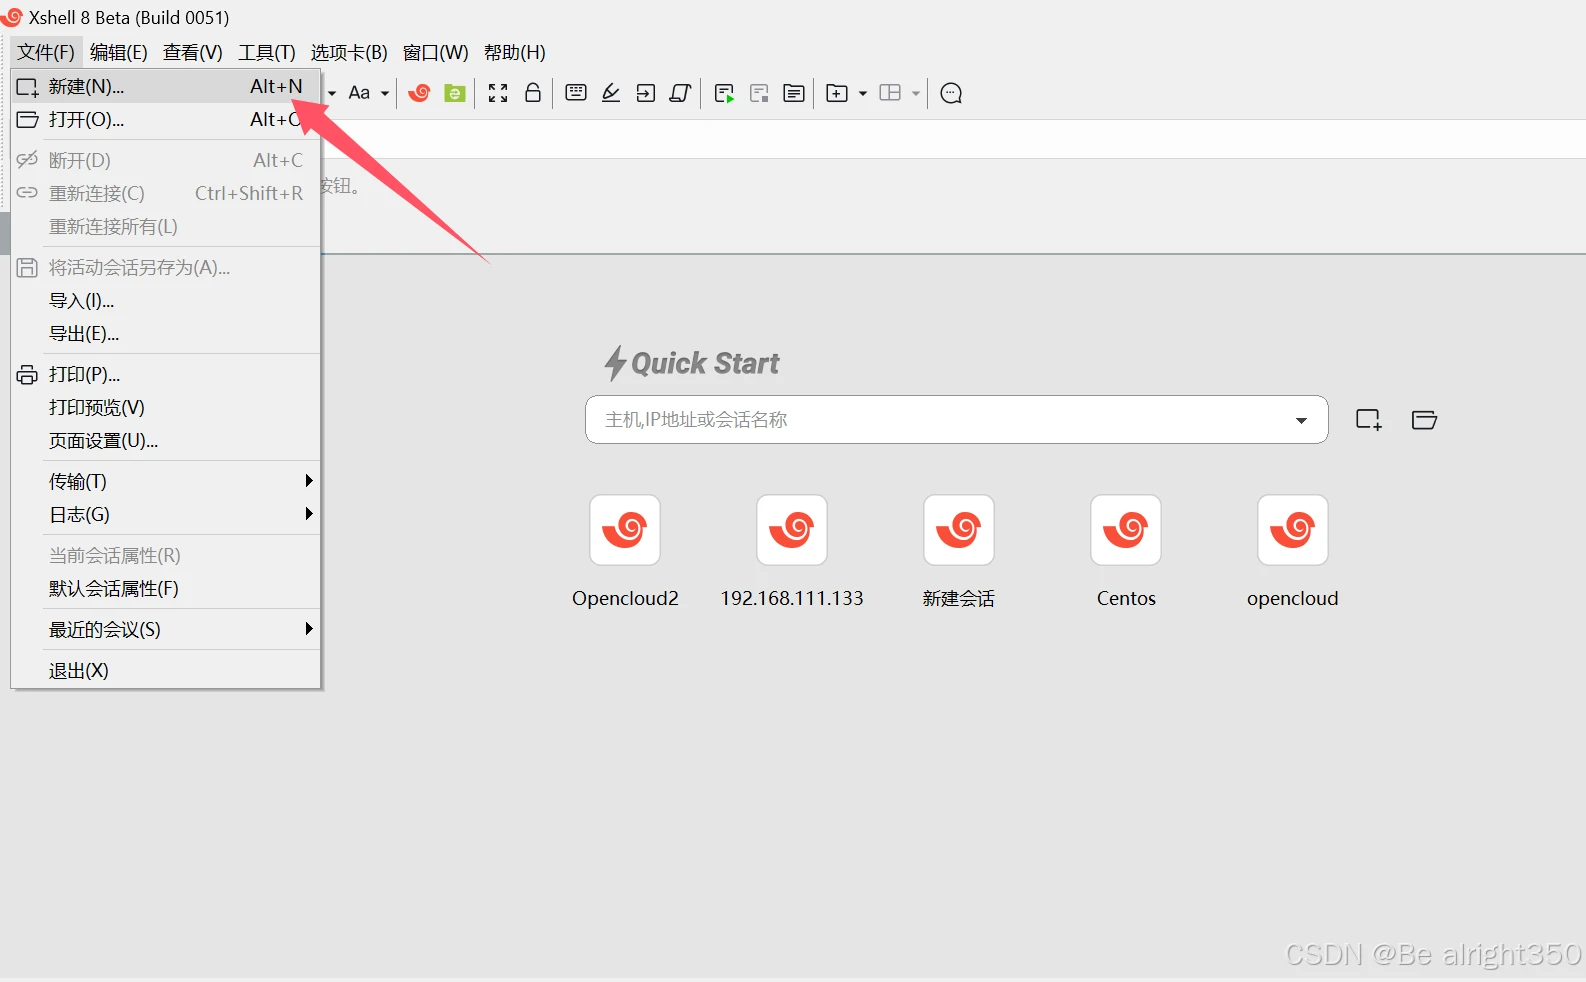Open the keyboard mapping toolbar icon
Screen dimensions: 1586x982
click(x=576, y=93)
